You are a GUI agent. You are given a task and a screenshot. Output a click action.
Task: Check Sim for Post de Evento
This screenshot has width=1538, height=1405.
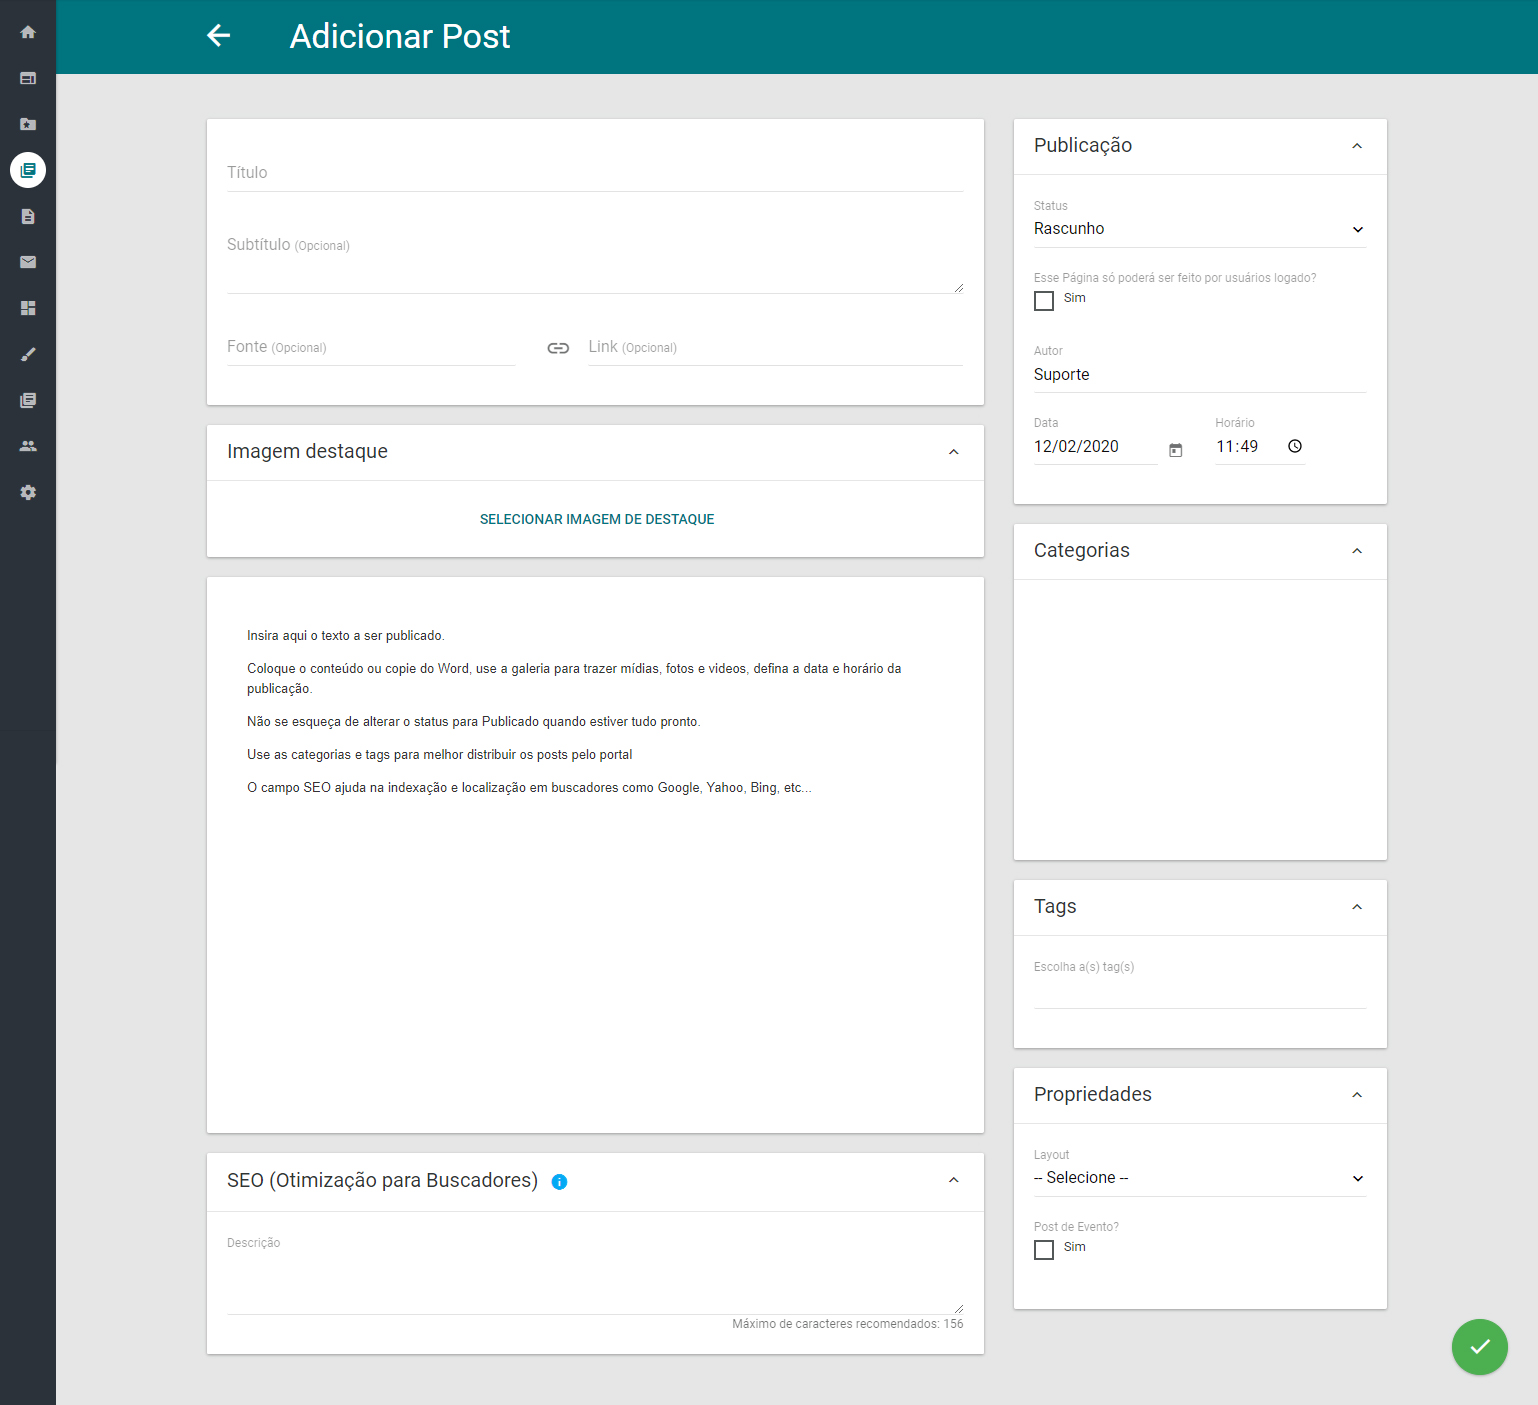click(x=1044, y=1250)
